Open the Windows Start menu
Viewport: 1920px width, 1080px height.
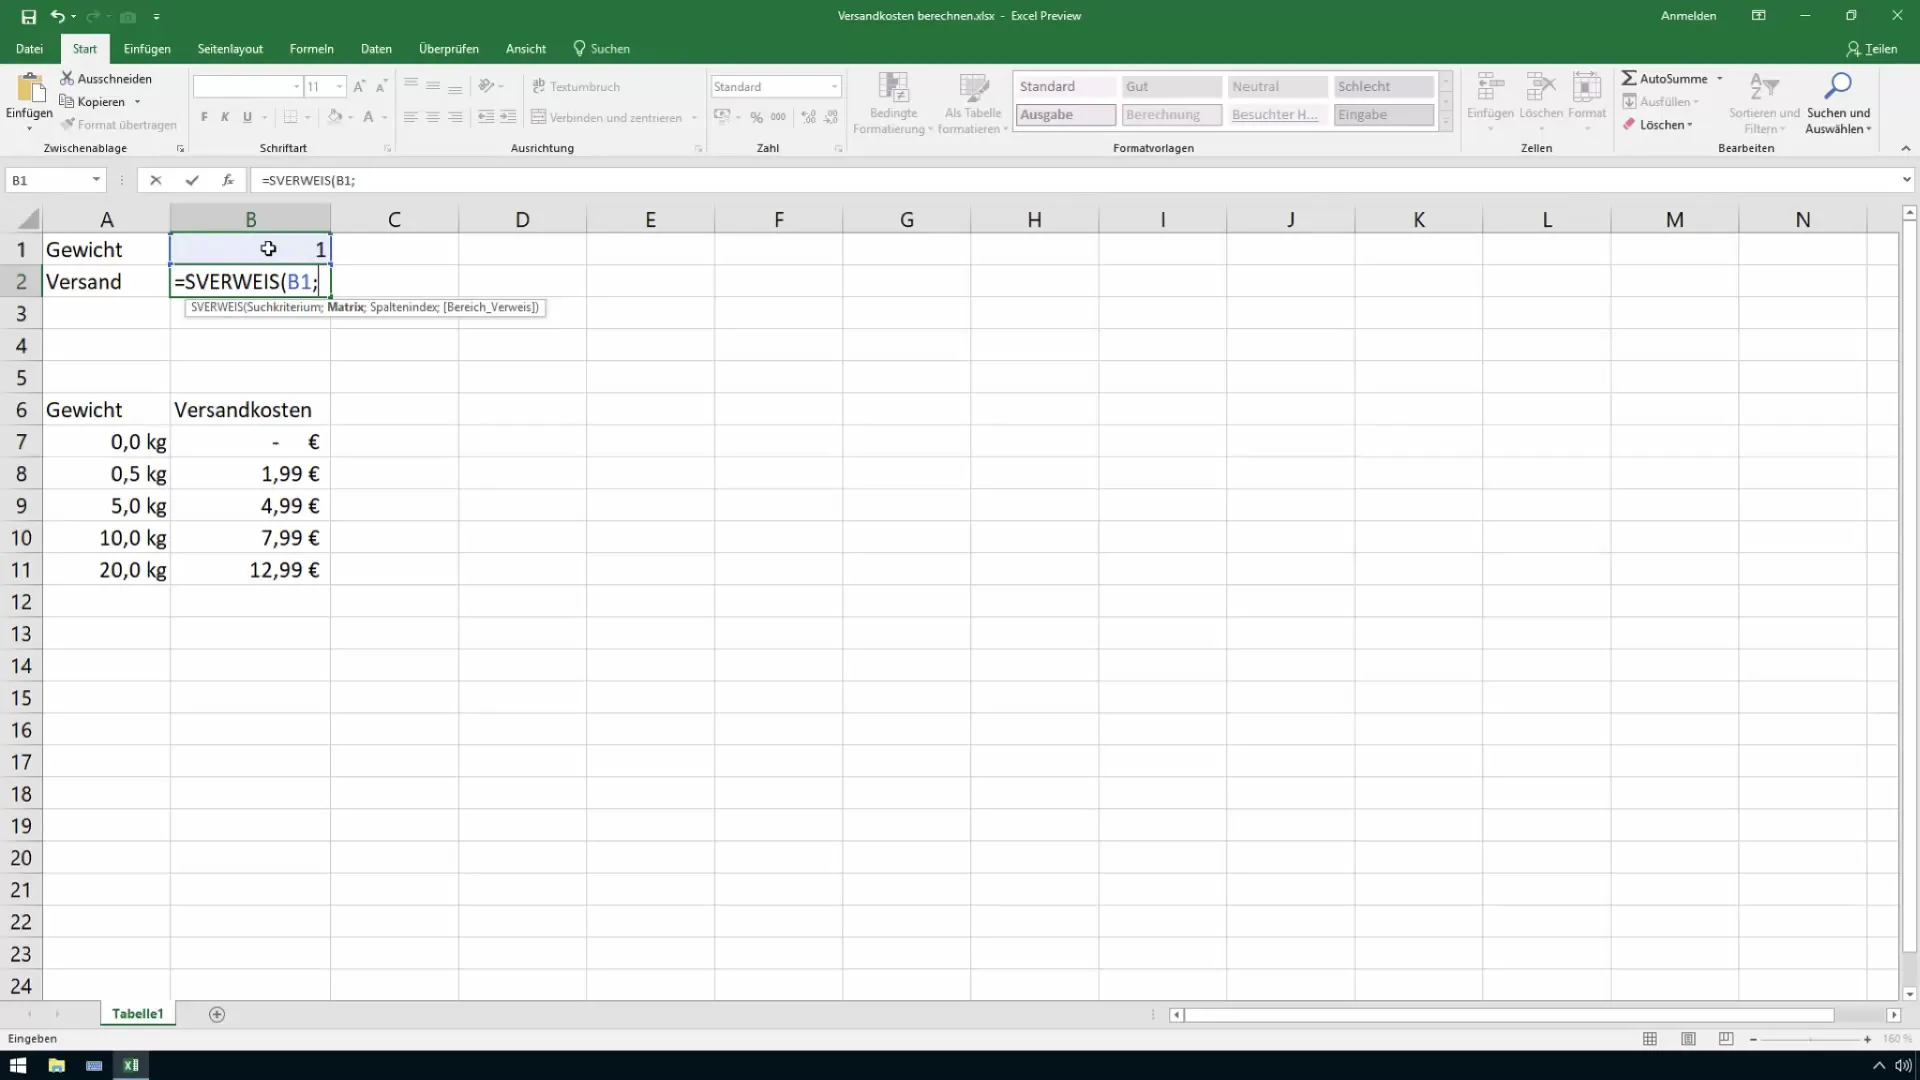pos(18,1065)
